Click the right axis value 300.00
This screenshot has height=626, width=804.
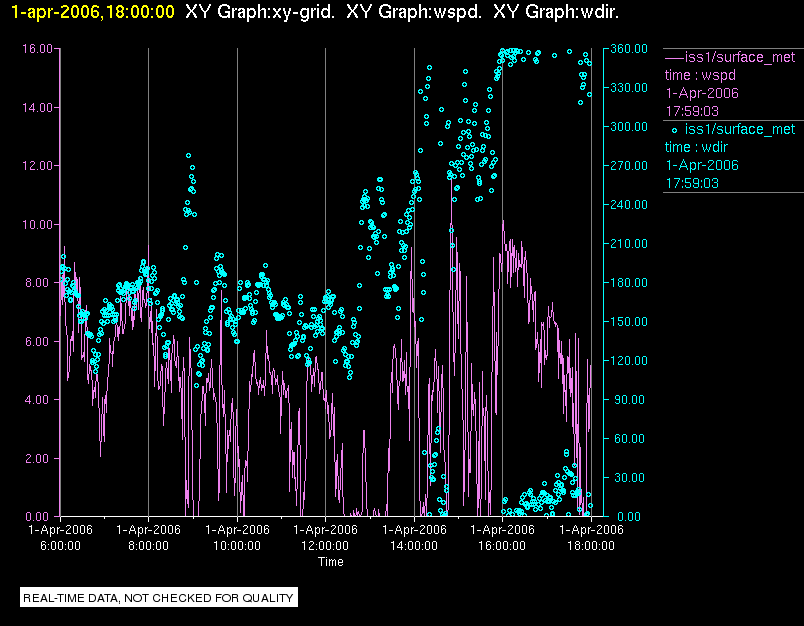point(629,127)
